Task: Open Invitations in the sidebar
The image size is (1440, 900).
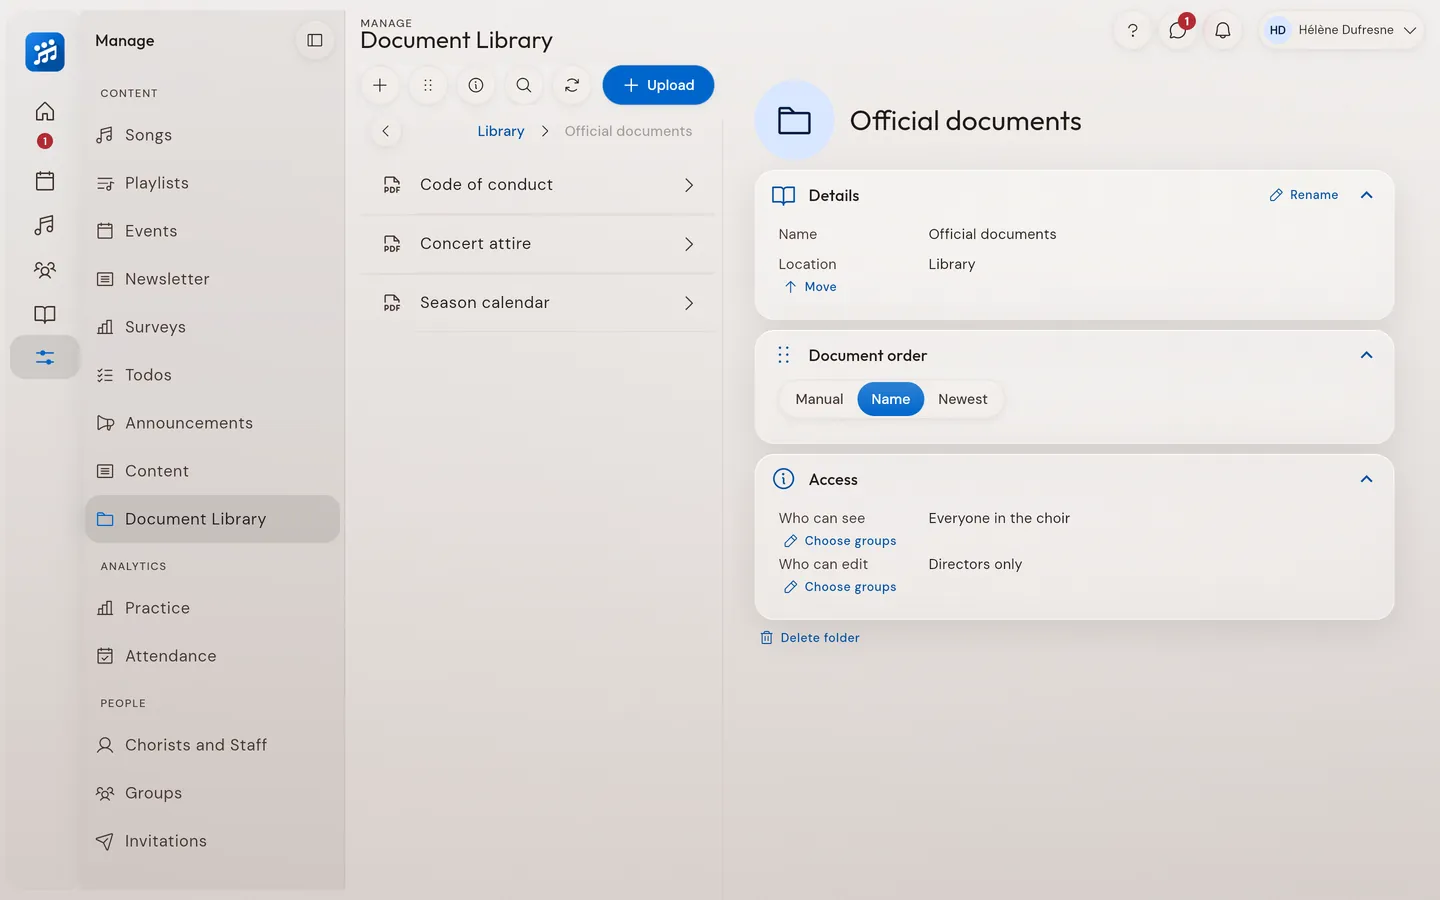Action: (212, 841)
